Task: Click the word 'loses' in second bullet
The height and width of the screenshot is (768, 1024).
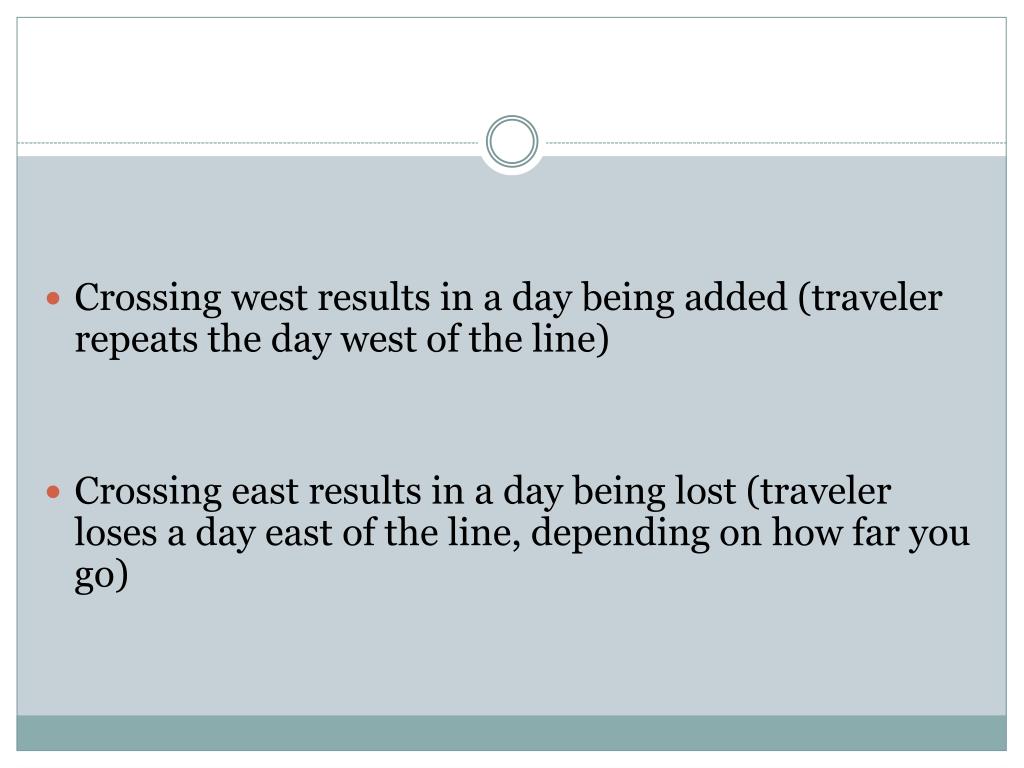Action: (116, 533)
